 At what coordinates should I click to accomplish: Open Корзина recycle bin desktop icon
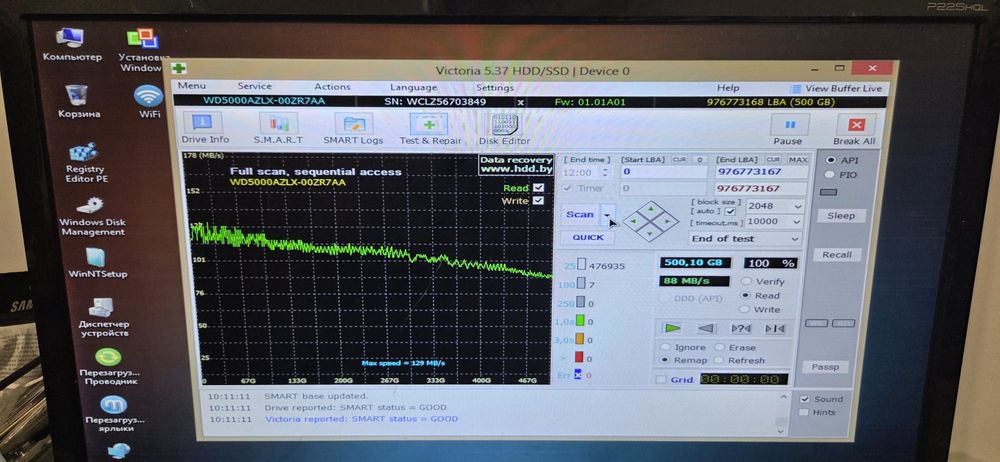click(x=77, y=96)
